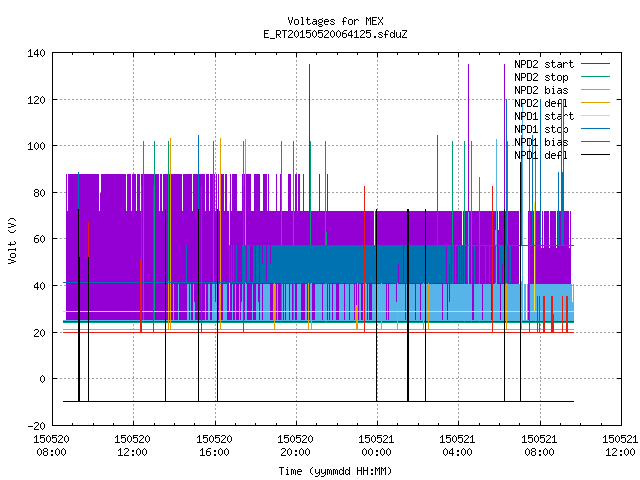640x480 pixels.
Task: Select the NPD1 defl legend entry
Action: 541,155
